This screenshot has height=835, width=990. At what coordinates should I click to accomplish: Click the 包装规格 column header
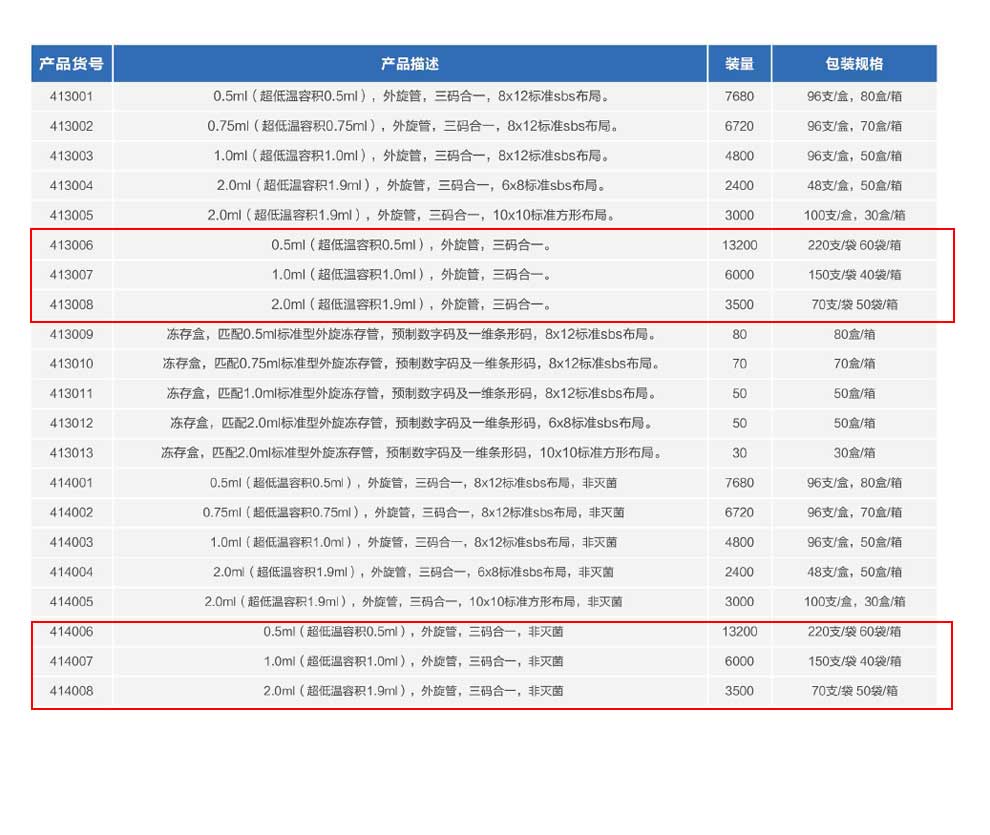854,64
